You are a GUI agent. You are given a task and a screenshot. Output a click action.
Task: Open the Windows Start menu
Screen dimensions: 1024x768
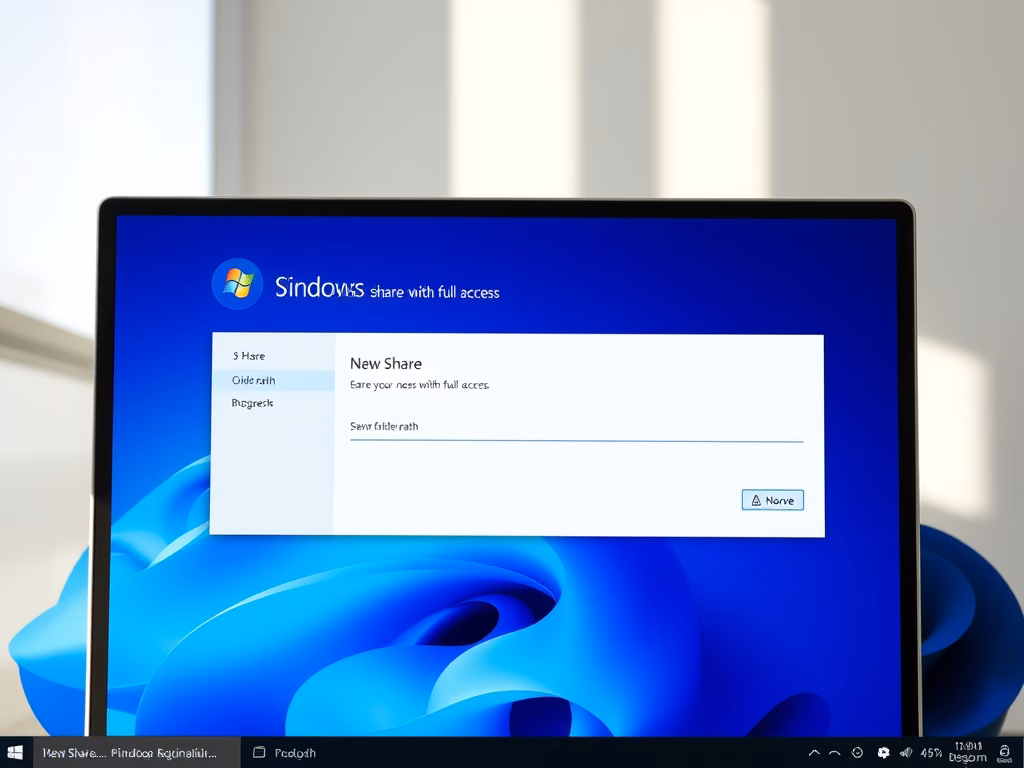point(15,752)
